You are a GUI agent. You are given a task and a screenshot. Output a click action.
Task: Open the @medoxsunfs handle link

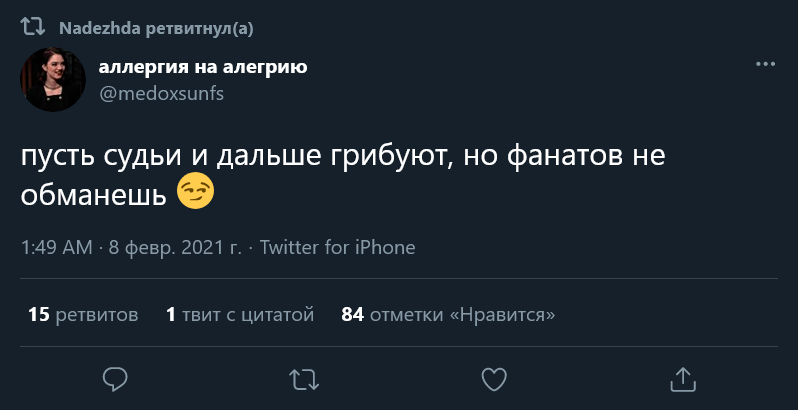click(x=161, y=93)
